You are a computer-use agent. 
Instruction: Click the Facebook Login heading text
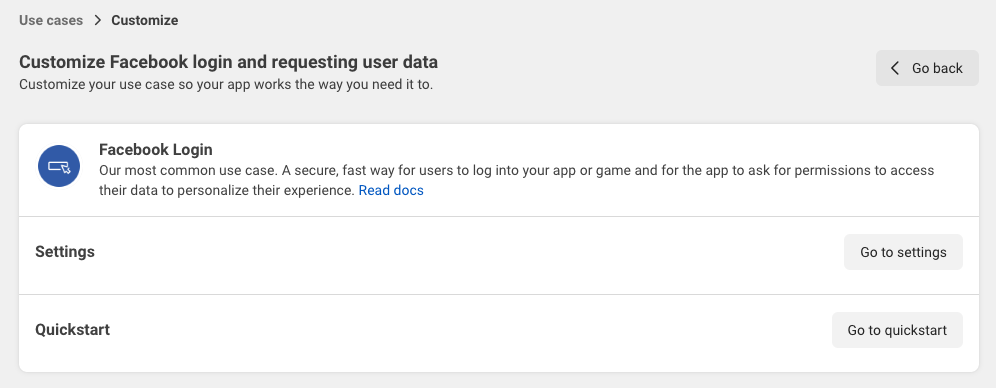pyautogui.click(x=156, y=150)
